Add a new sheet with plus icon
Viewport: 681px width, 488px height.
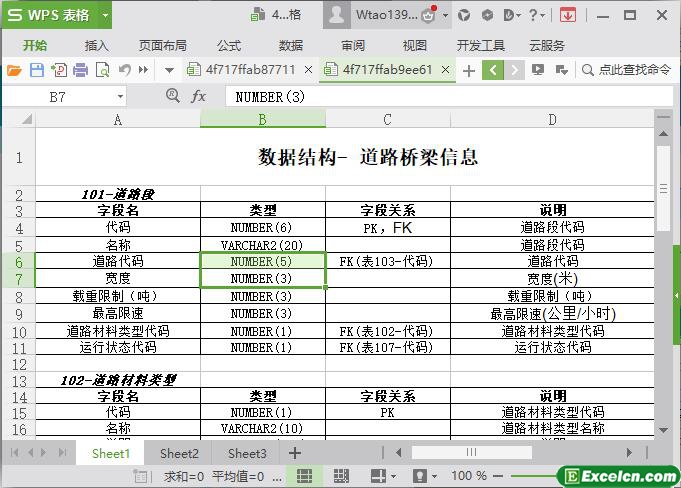click(x=294, y=453)
